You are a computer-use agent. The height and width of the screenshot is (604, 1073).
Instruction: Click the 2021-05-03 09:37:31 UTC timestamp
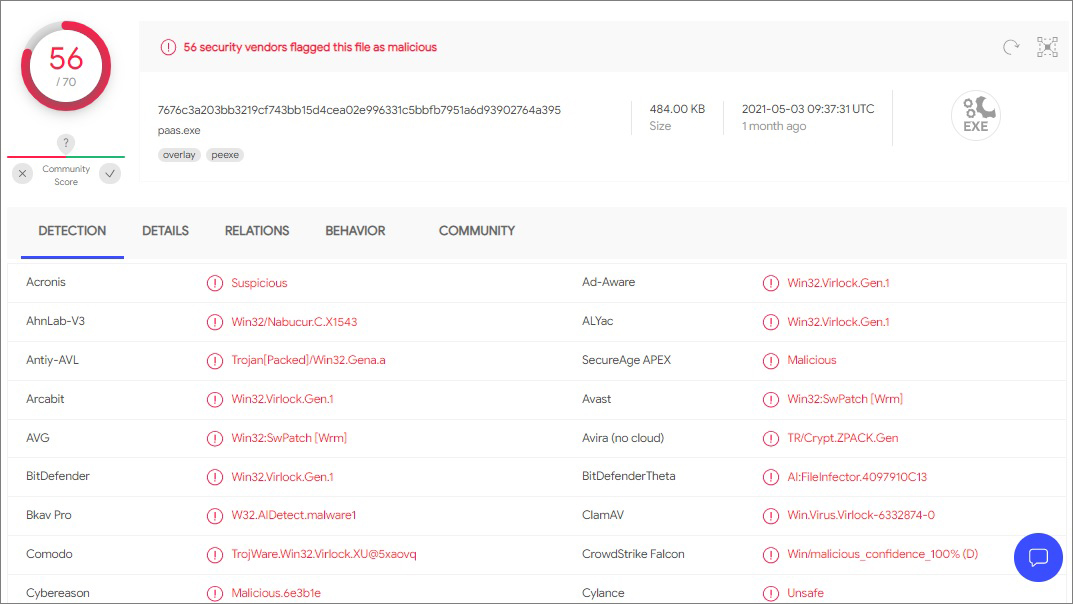point(808,109)
